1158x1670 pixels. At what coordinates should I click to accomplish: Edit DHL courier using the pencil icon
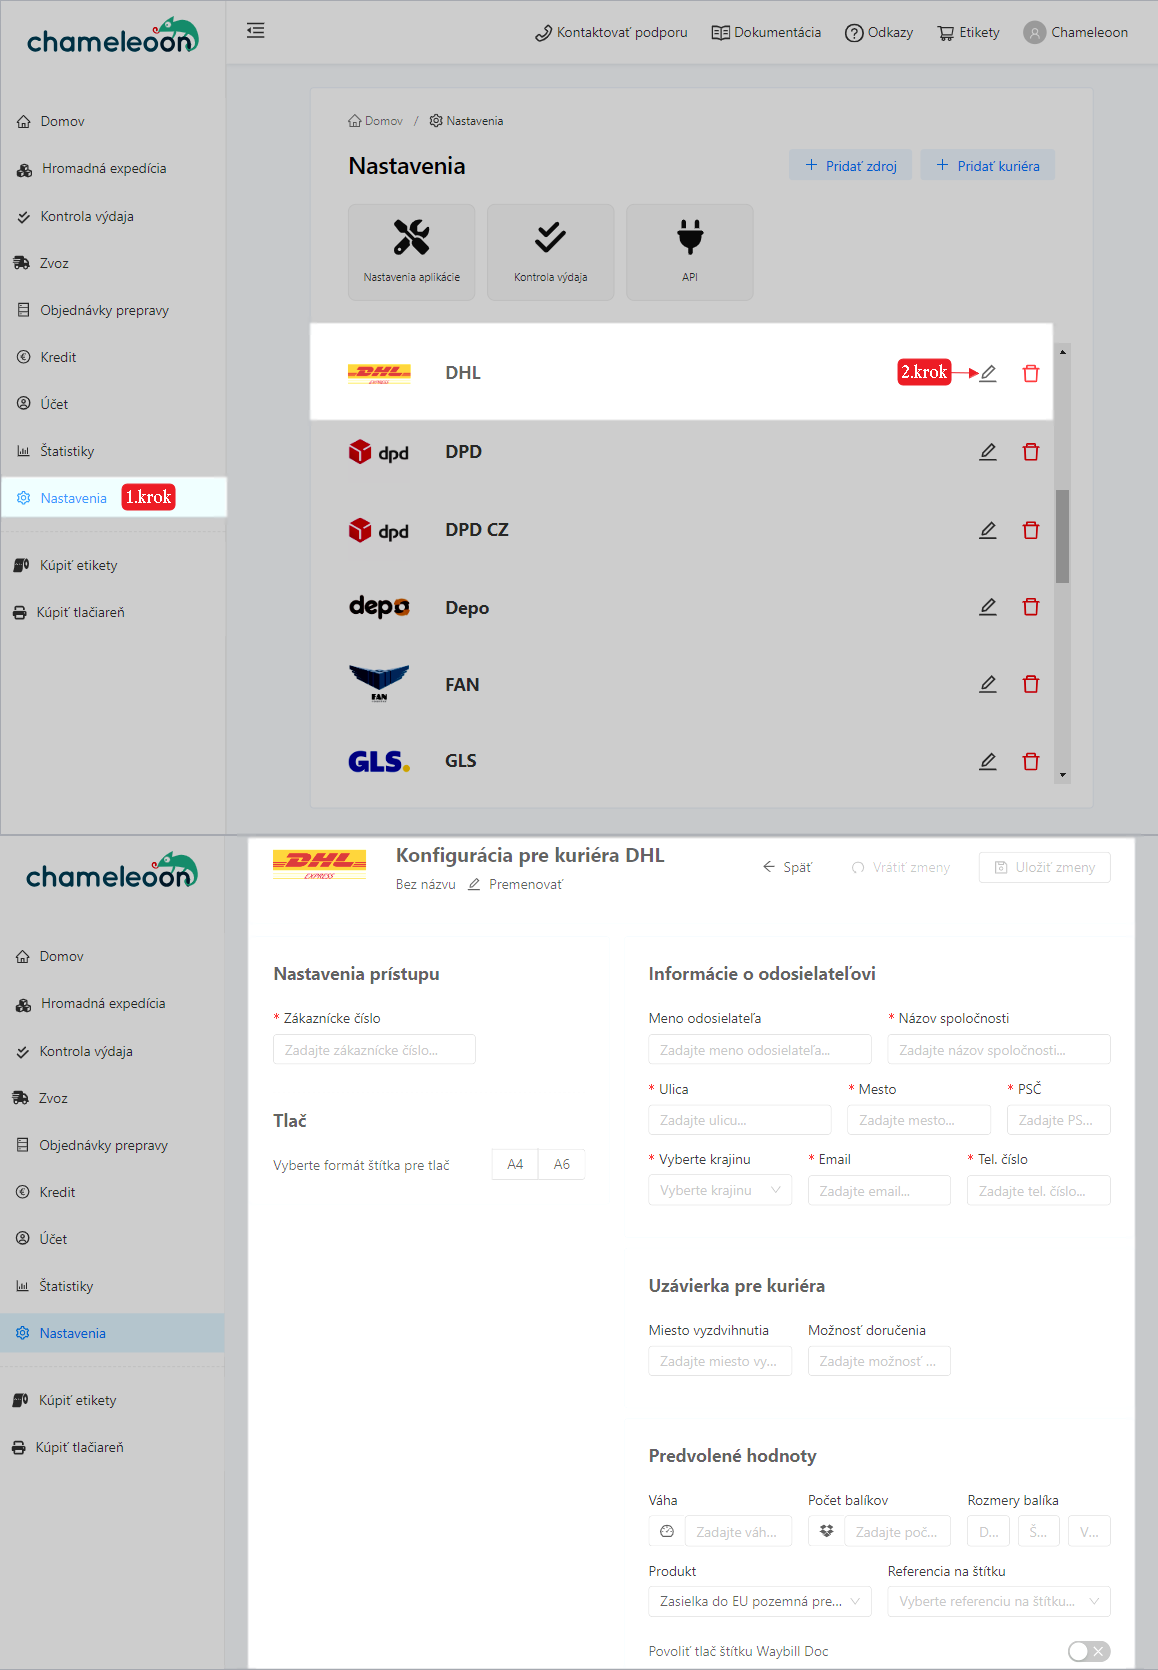(987, 372)
